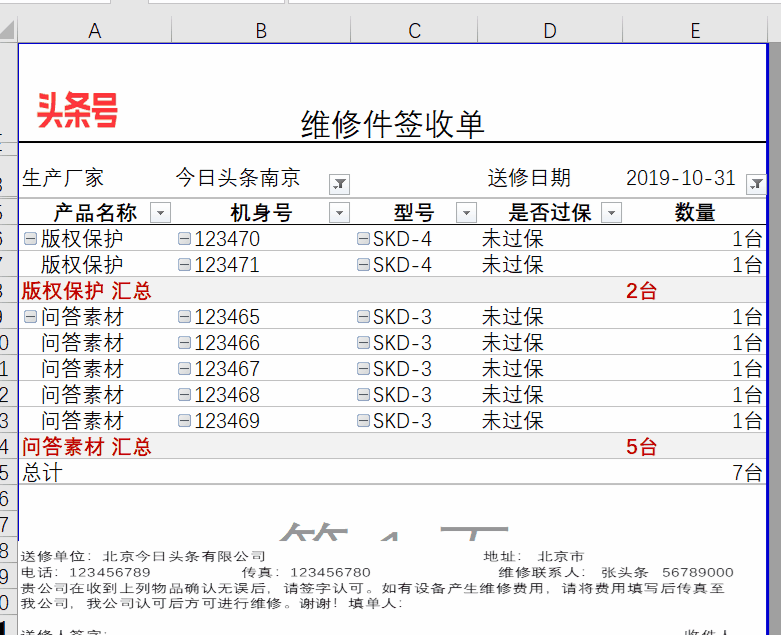Click the select-all corner triangle

click(x=8, y=30)
